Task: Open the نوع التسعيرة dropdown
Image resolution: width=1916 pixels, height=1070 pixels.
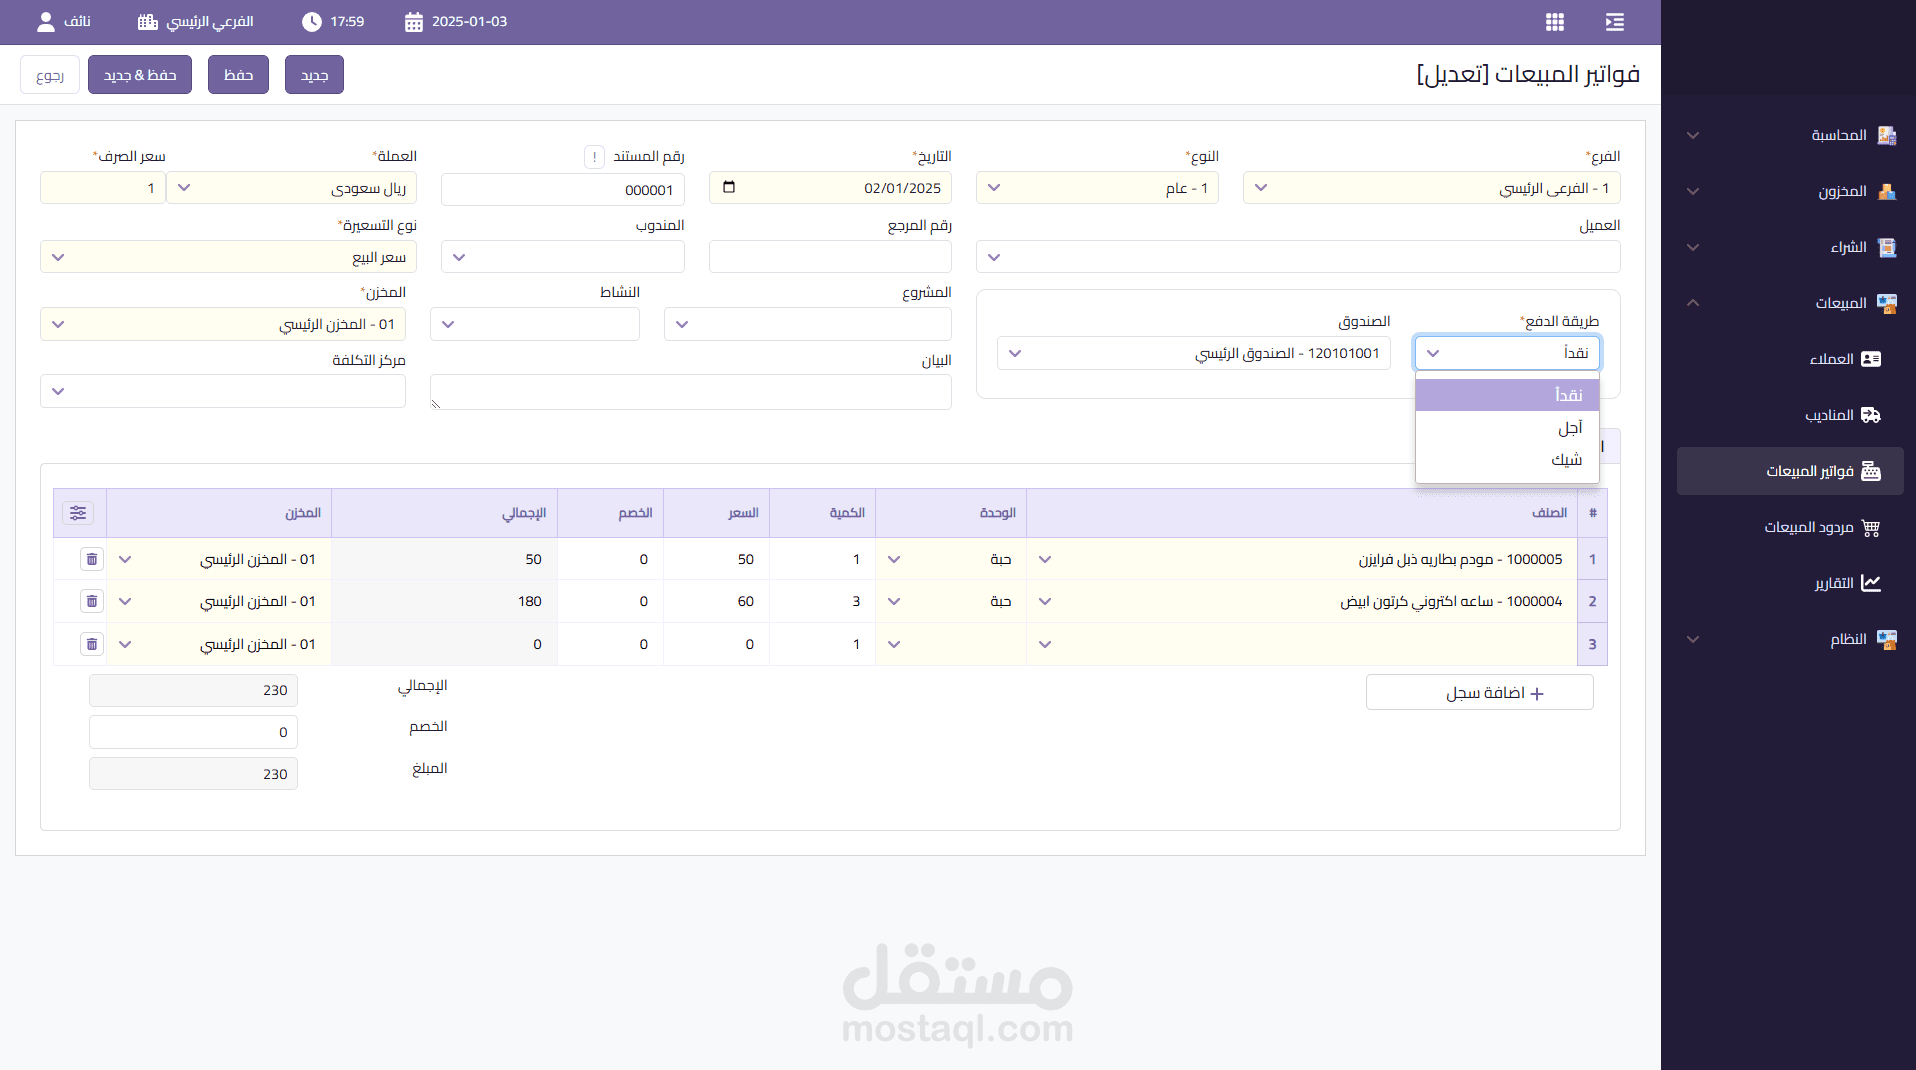Action: 228,257
